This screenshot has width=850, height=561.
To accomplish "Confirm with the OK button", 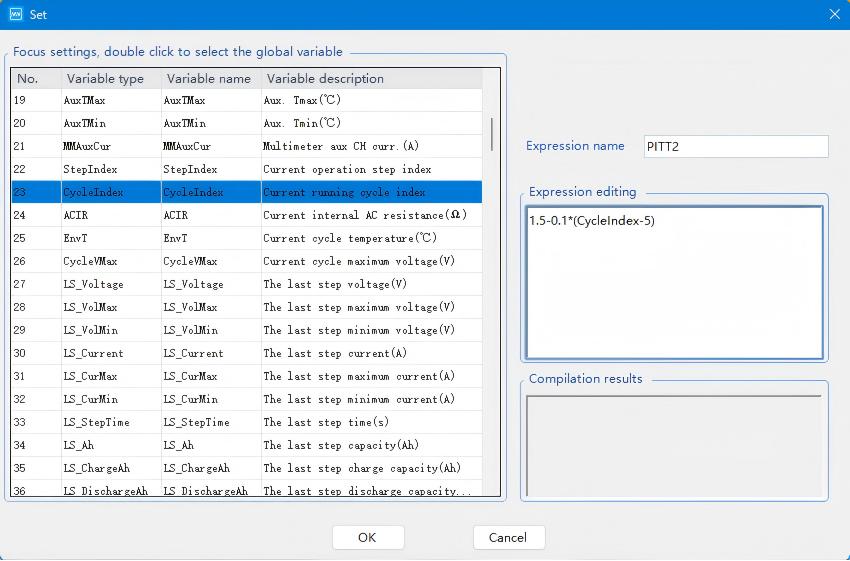I will tap(368, 537).
